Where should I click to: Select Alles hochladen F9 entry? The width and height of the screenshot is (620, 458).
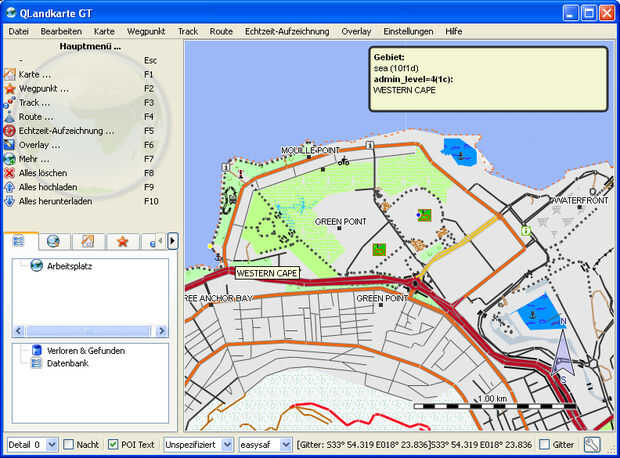pos(81,187)
